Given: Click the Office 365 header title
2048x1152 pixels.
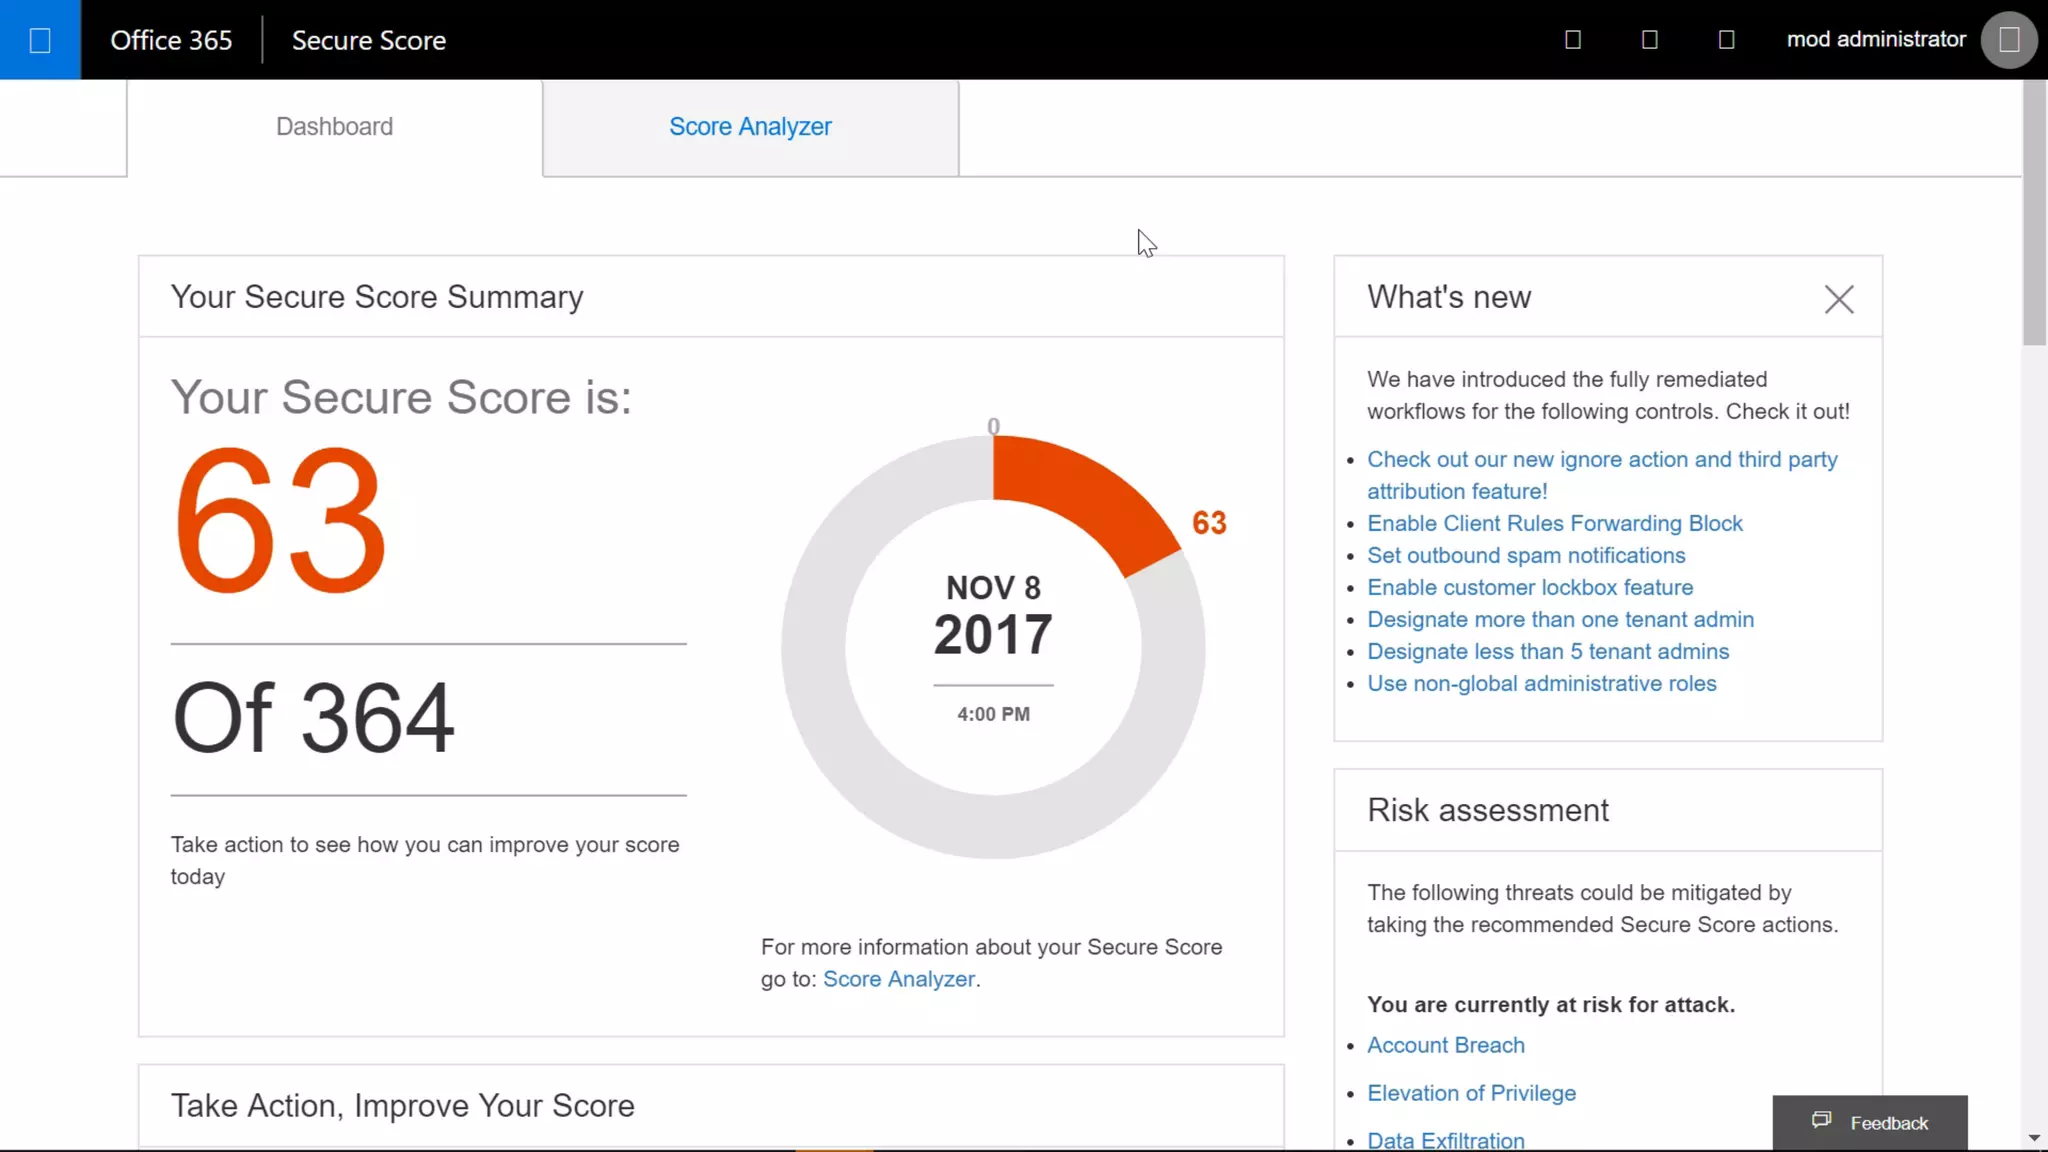Looking at the screenshot, I should point(171,40).
